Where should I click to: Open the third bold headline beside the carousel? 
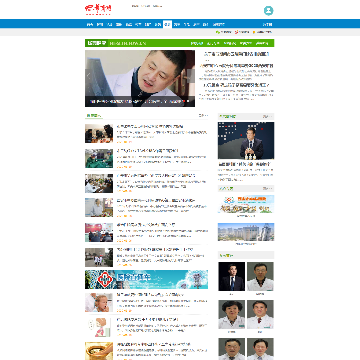tap(237, 85)
